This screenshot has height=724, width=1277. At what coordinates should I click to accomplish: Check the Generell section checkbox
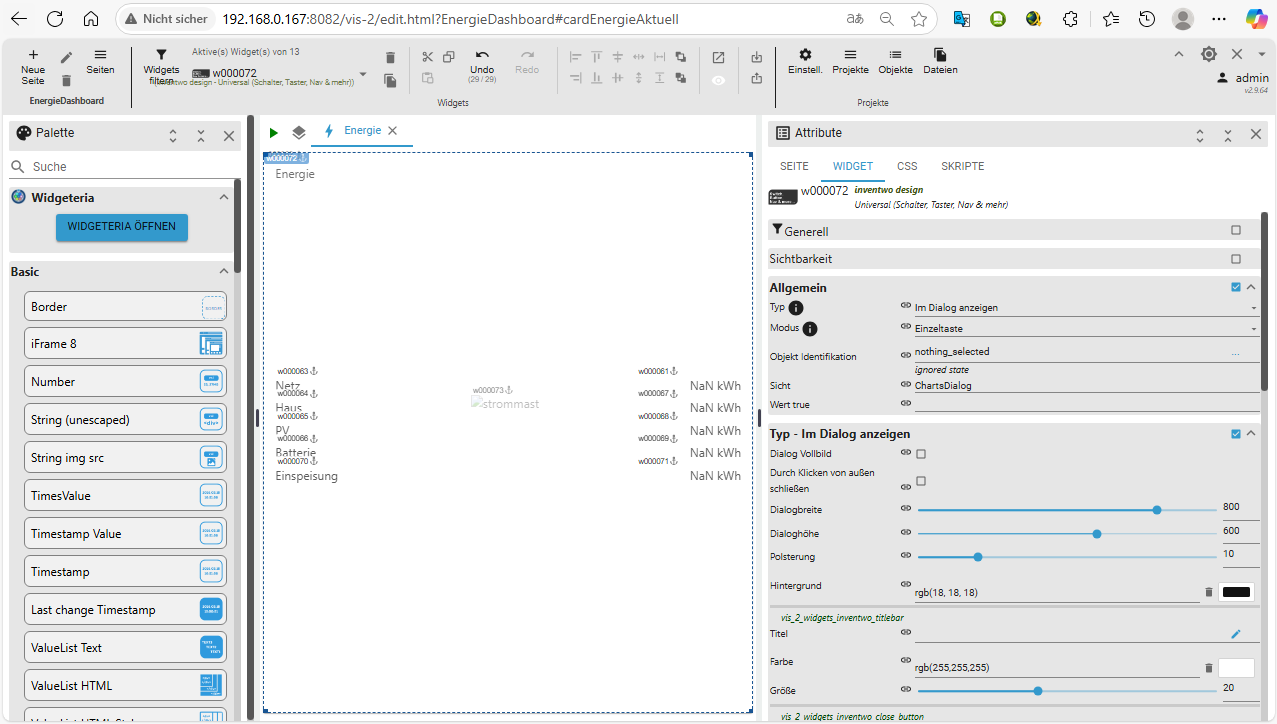pos(1236,230)
